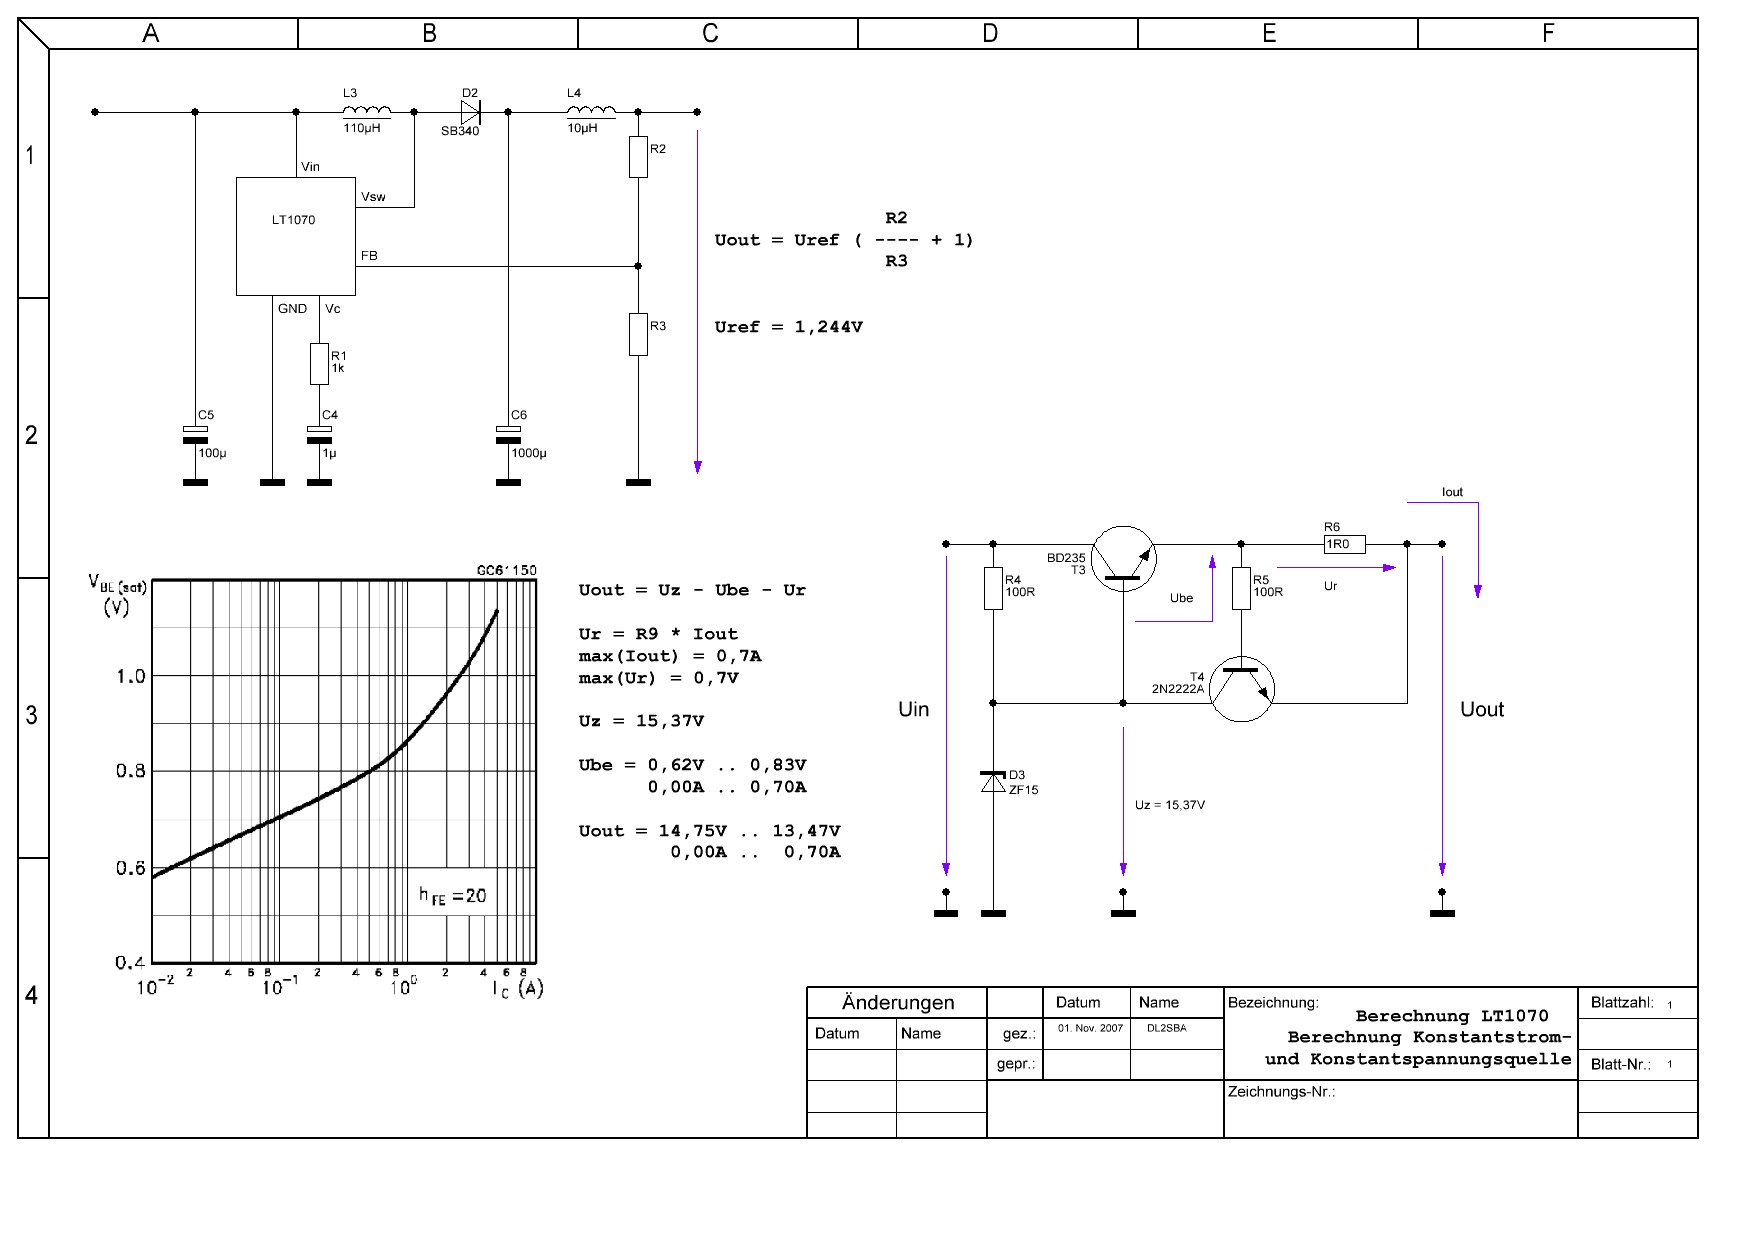Select the Vc pin label below LT1070
The image size is (1754, 1240).
tap(333, 309)
